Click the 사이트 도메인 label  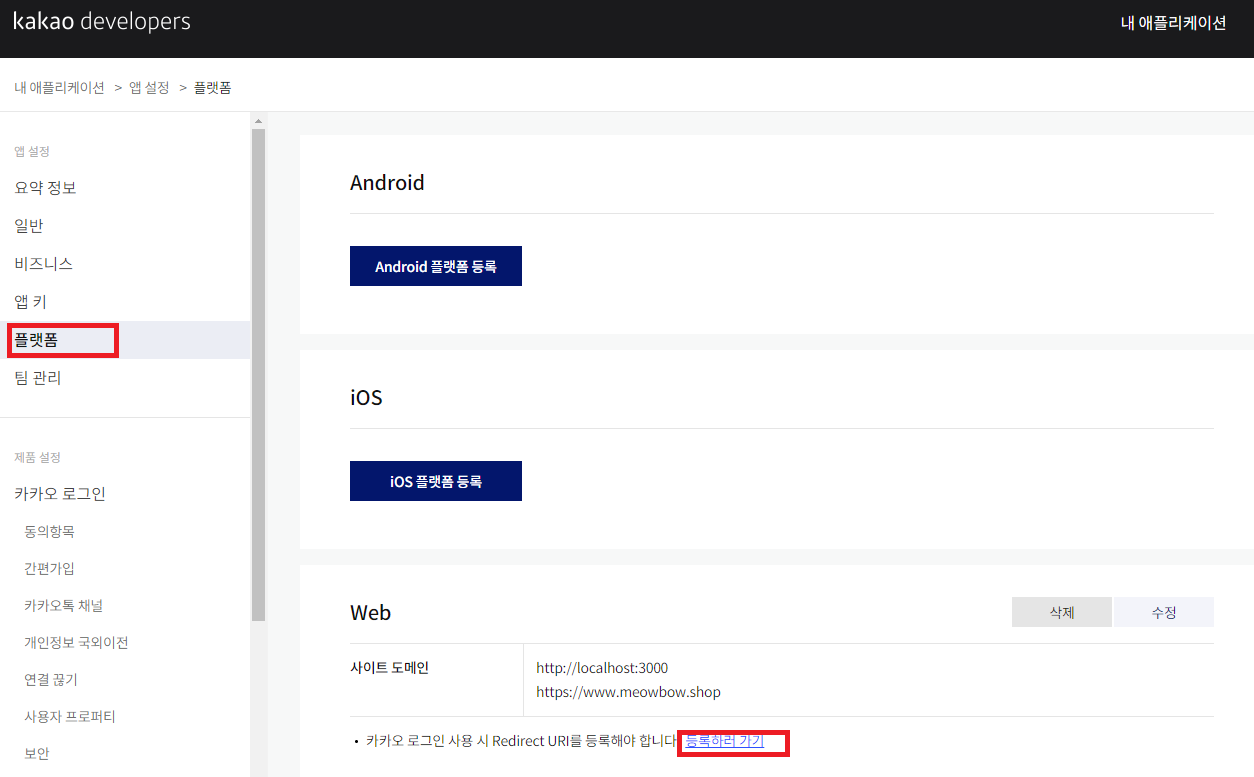(389, 668)
